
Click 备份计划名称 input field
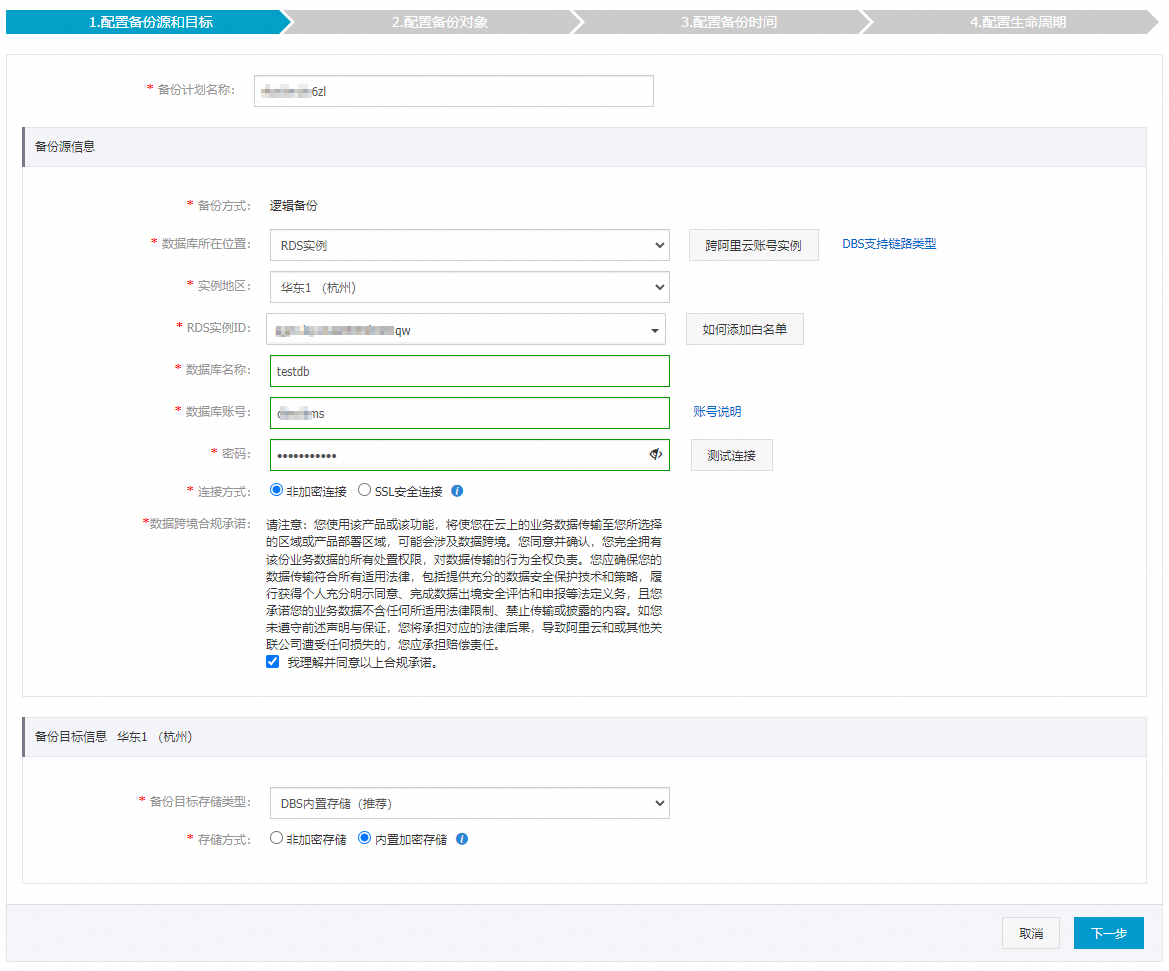tap(454, 91)
